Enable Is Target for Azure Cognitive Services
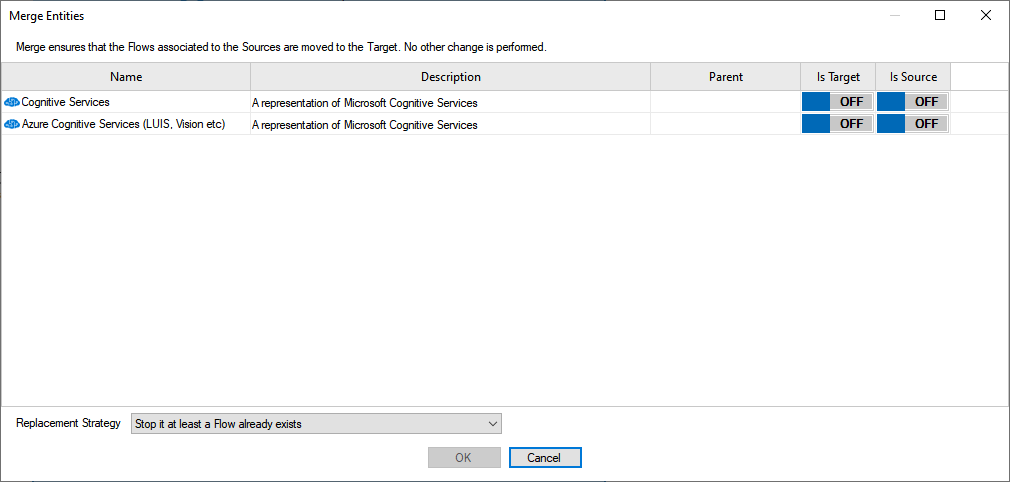The height and width of the screenshot is (482, 1010). (x=837, y=124)
